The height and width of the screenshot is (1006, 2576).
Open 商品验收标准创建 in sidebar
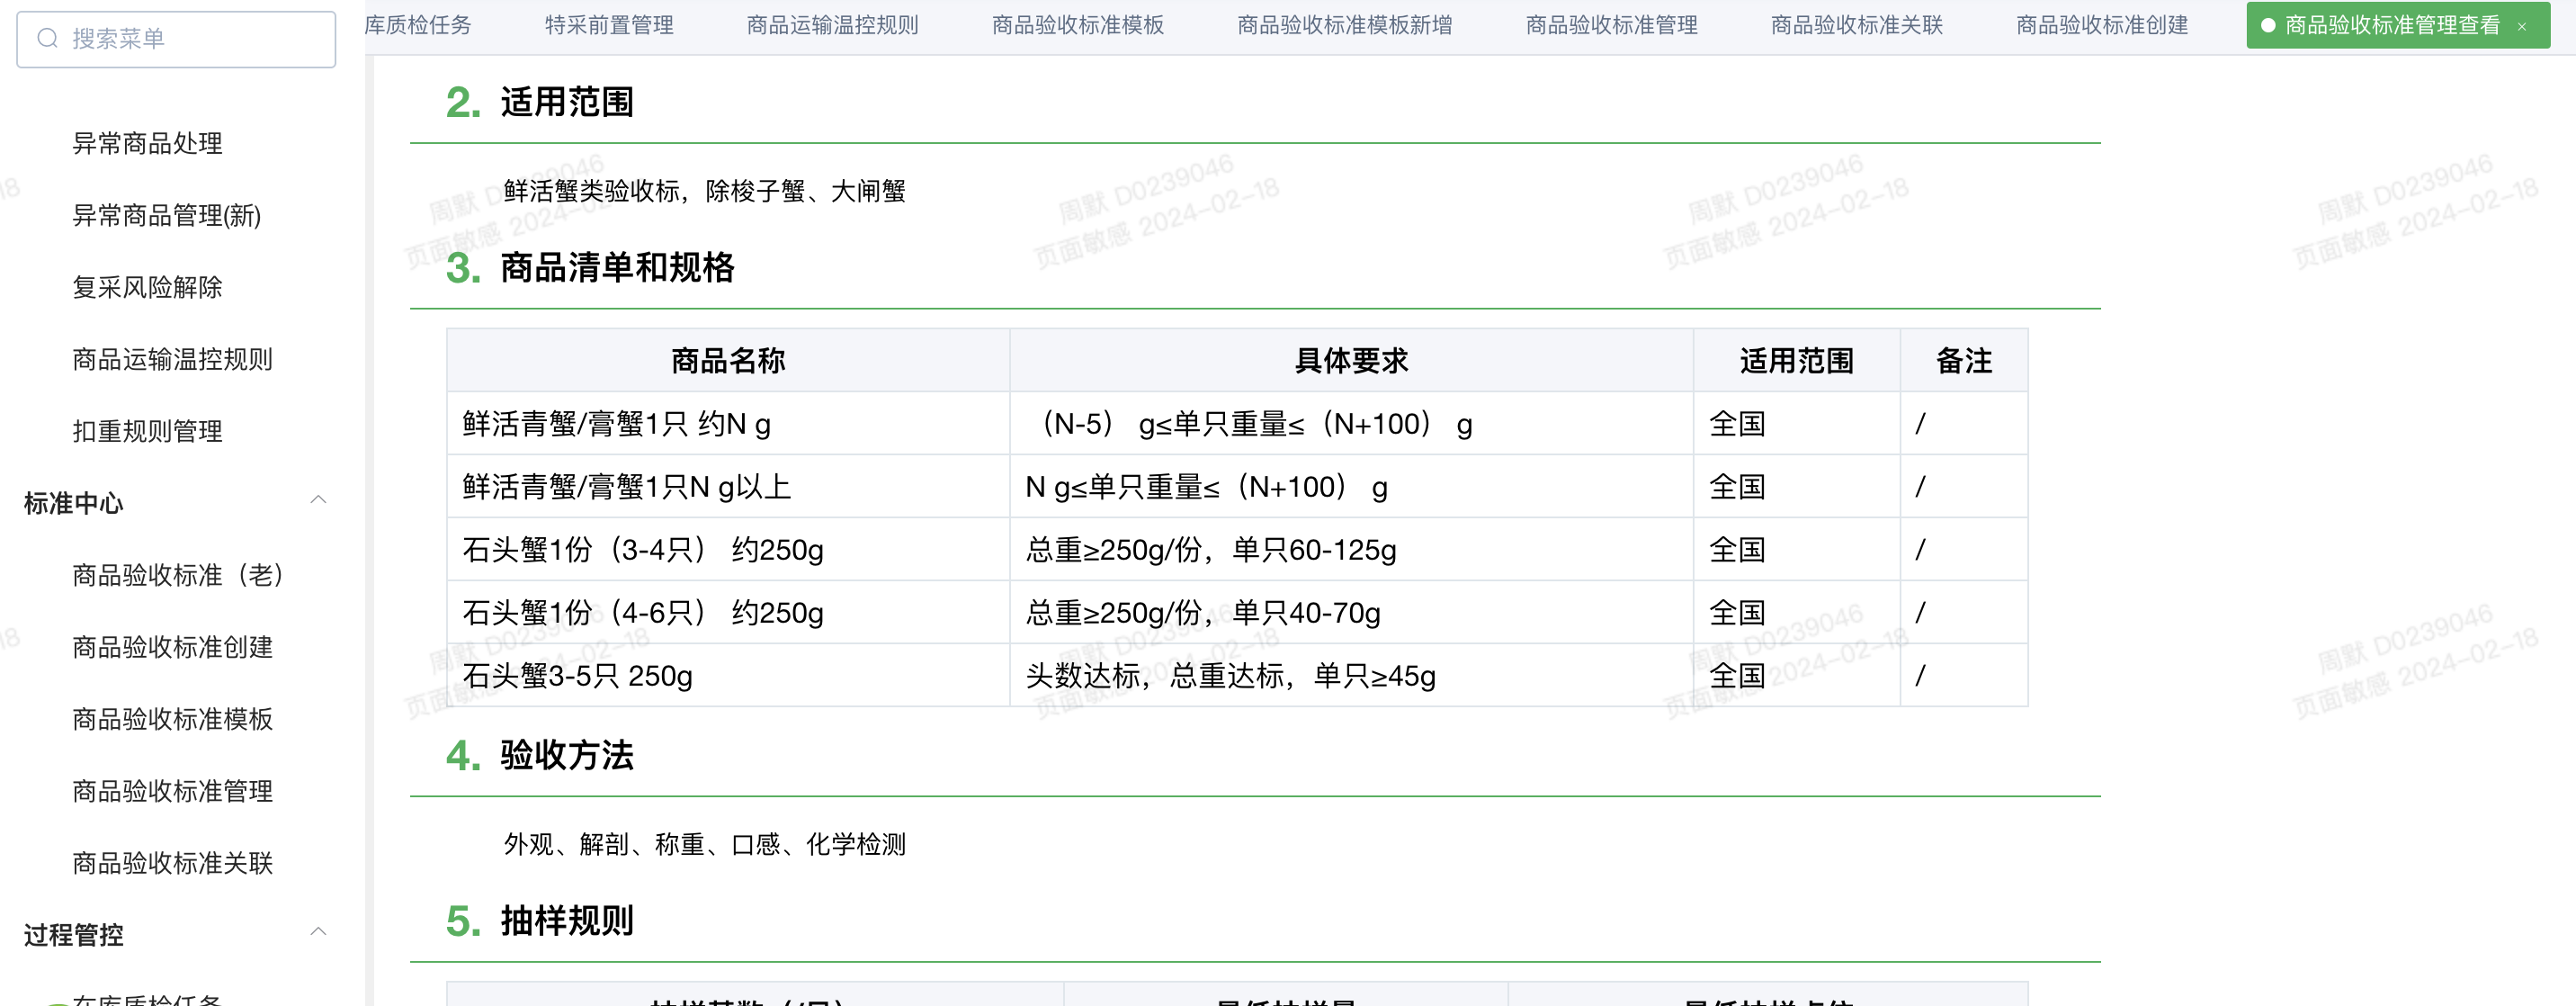tap(172, 647)
